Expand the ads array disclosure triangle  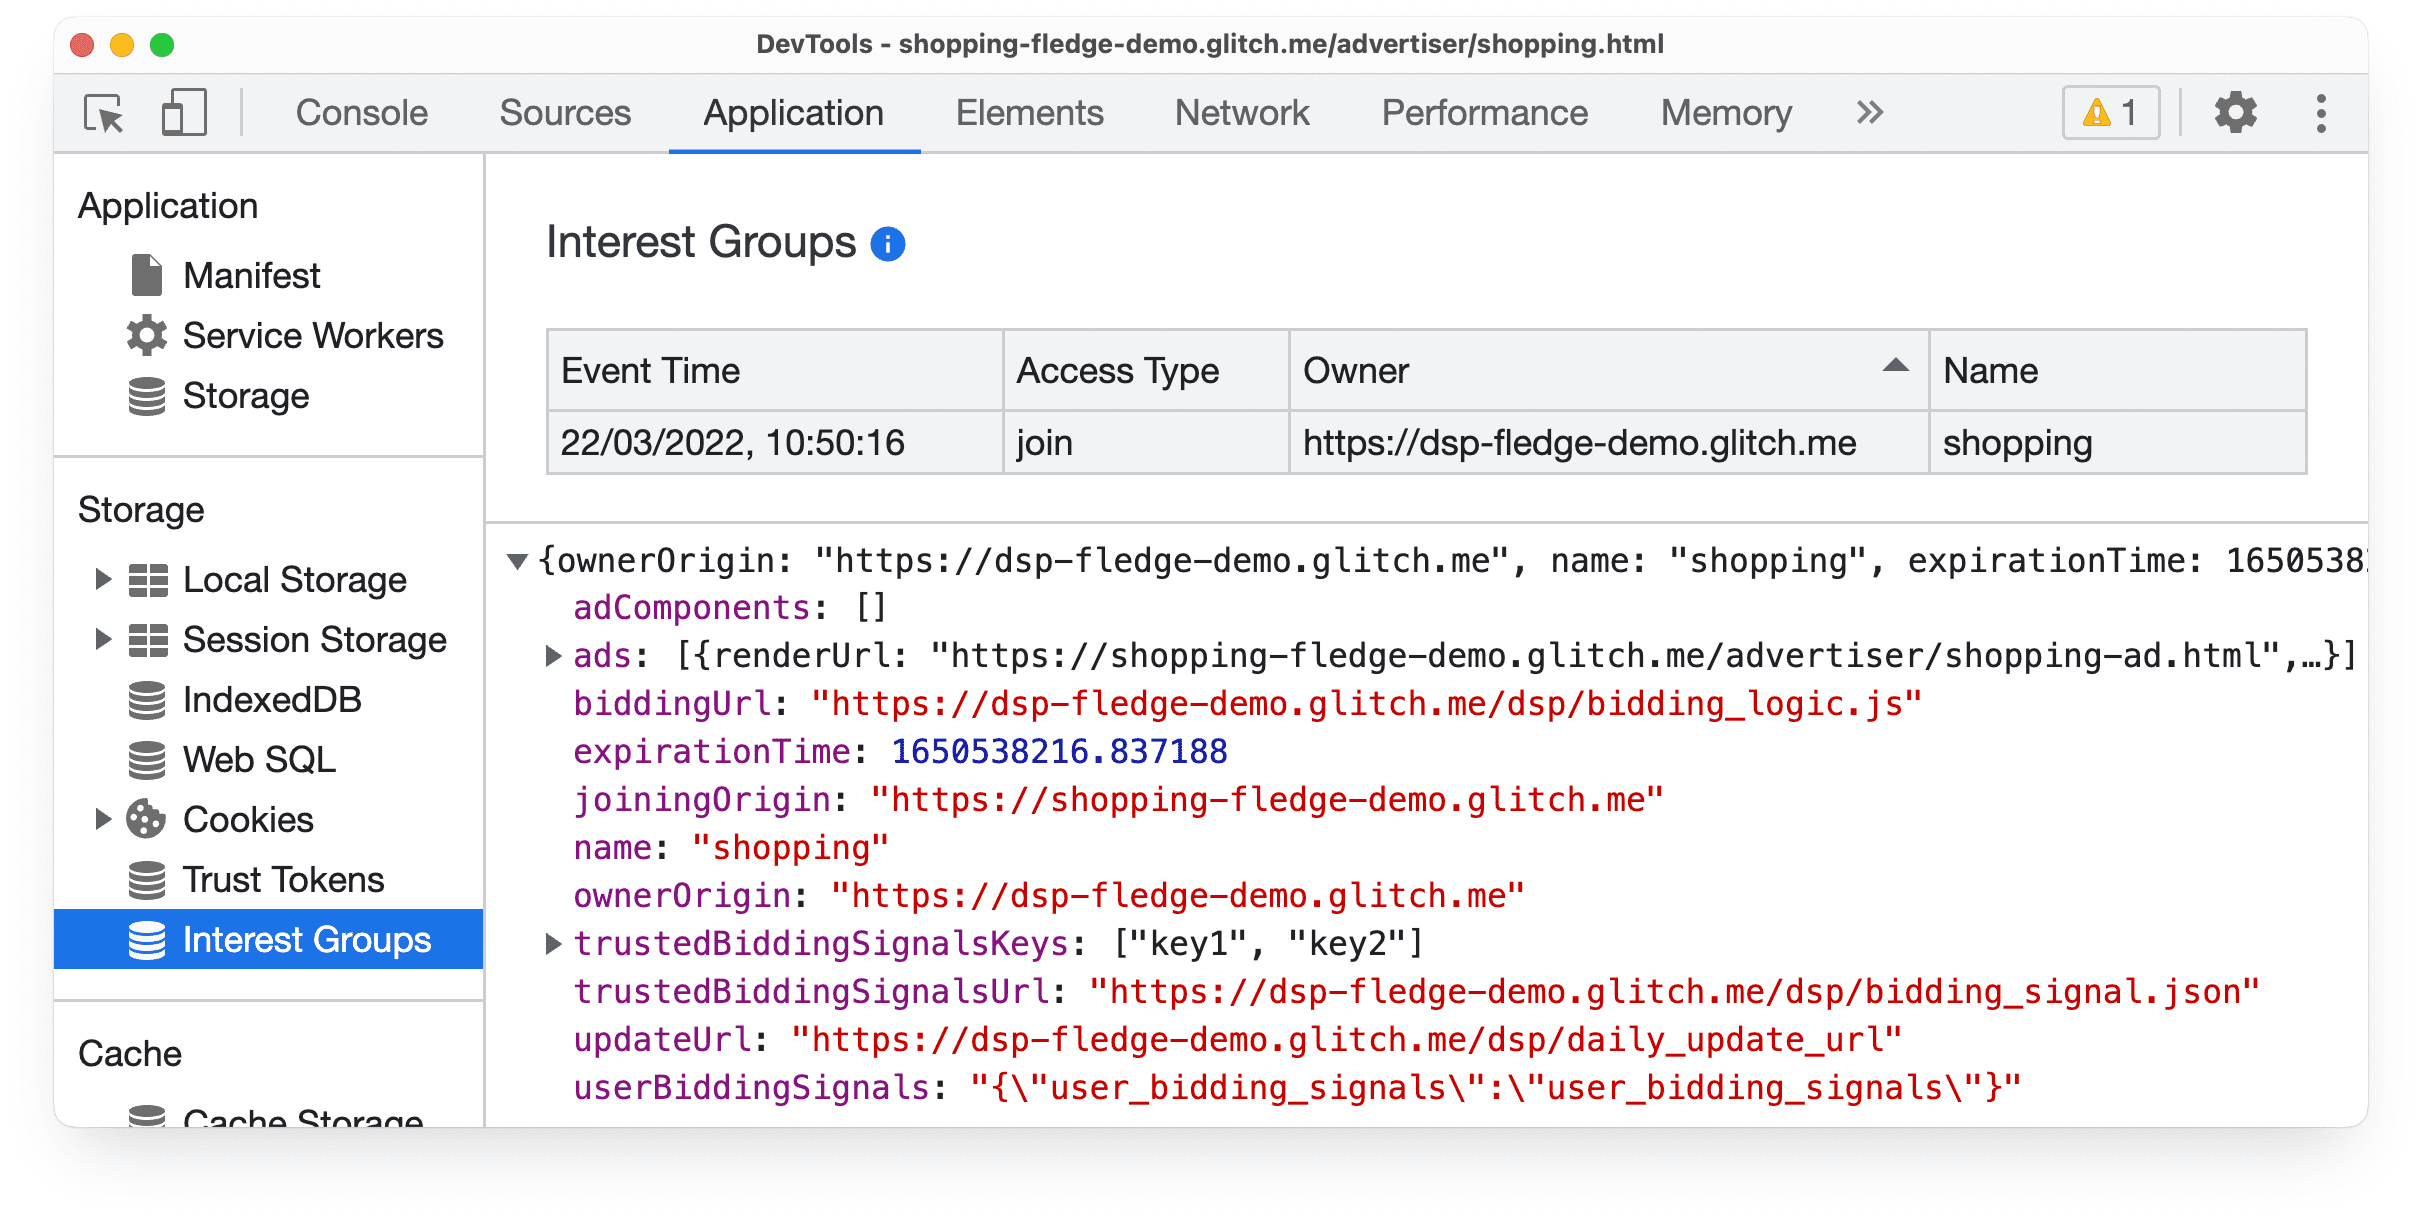pos(554,655)
